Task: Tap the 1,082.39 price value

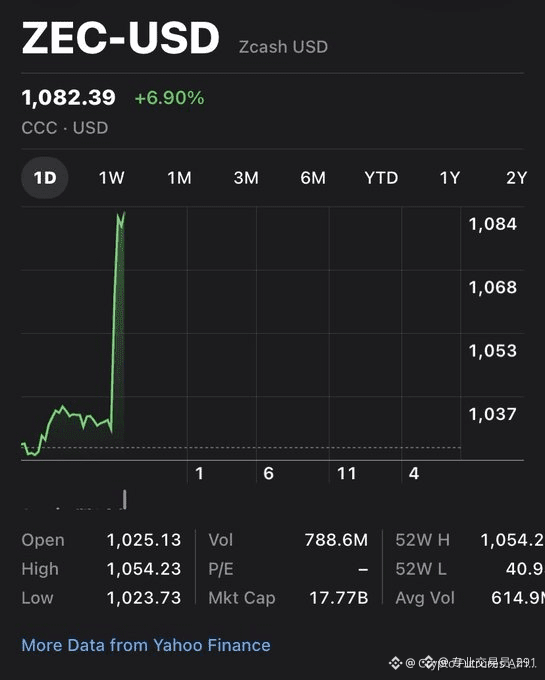Action: point(69,98)
